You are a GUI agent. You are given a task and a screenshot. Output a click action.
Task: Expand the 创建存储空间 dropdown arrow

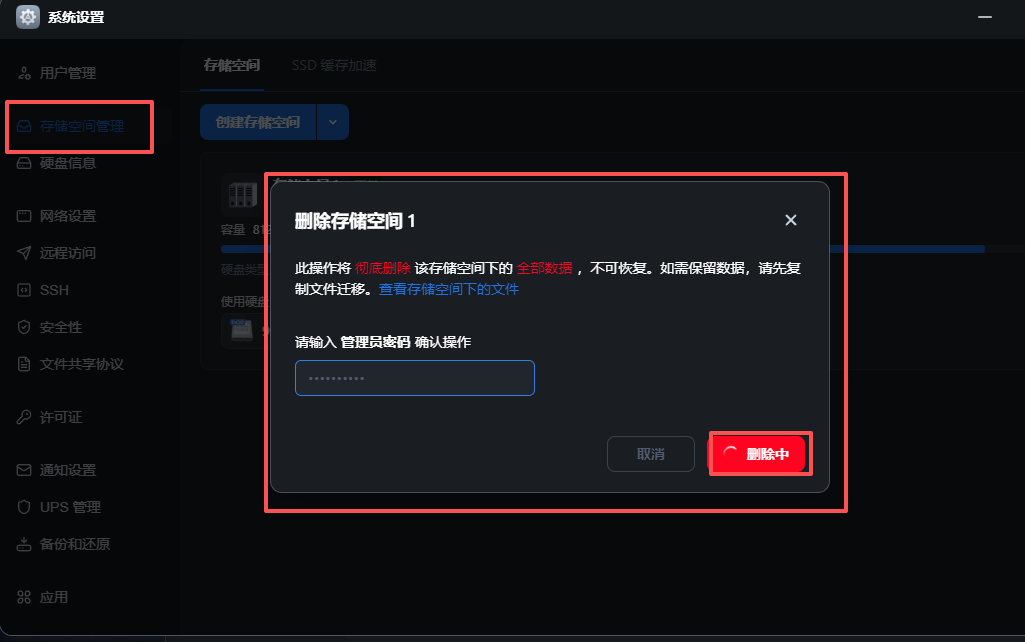coord(333,122)
